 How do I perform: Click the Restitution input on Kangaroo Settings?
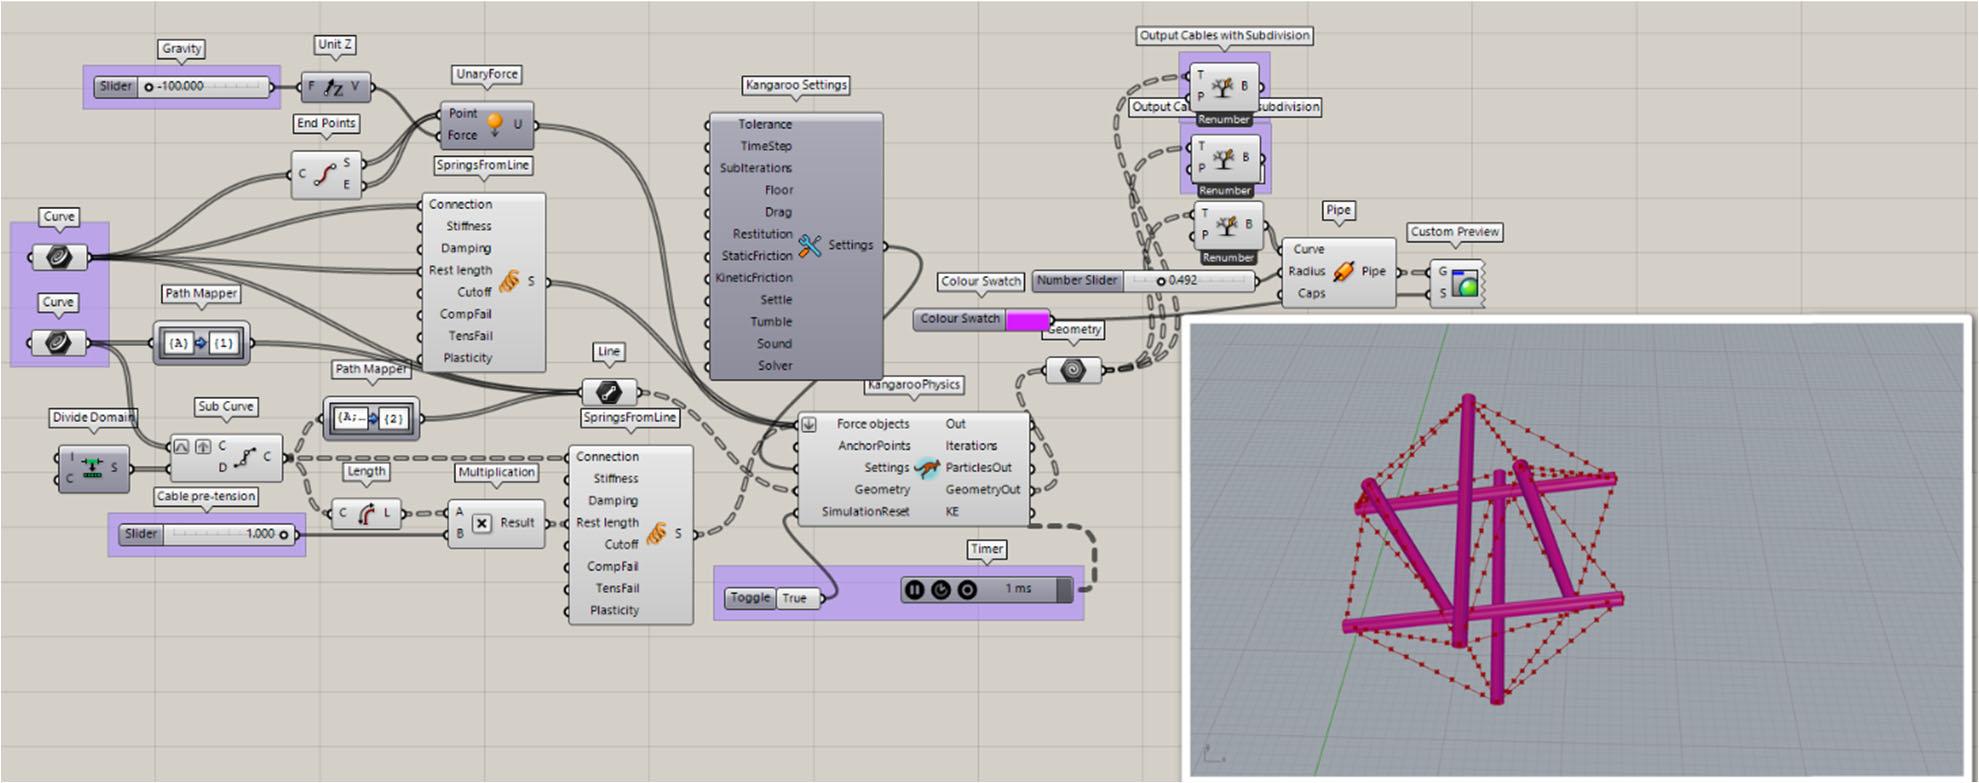(761, 234)
